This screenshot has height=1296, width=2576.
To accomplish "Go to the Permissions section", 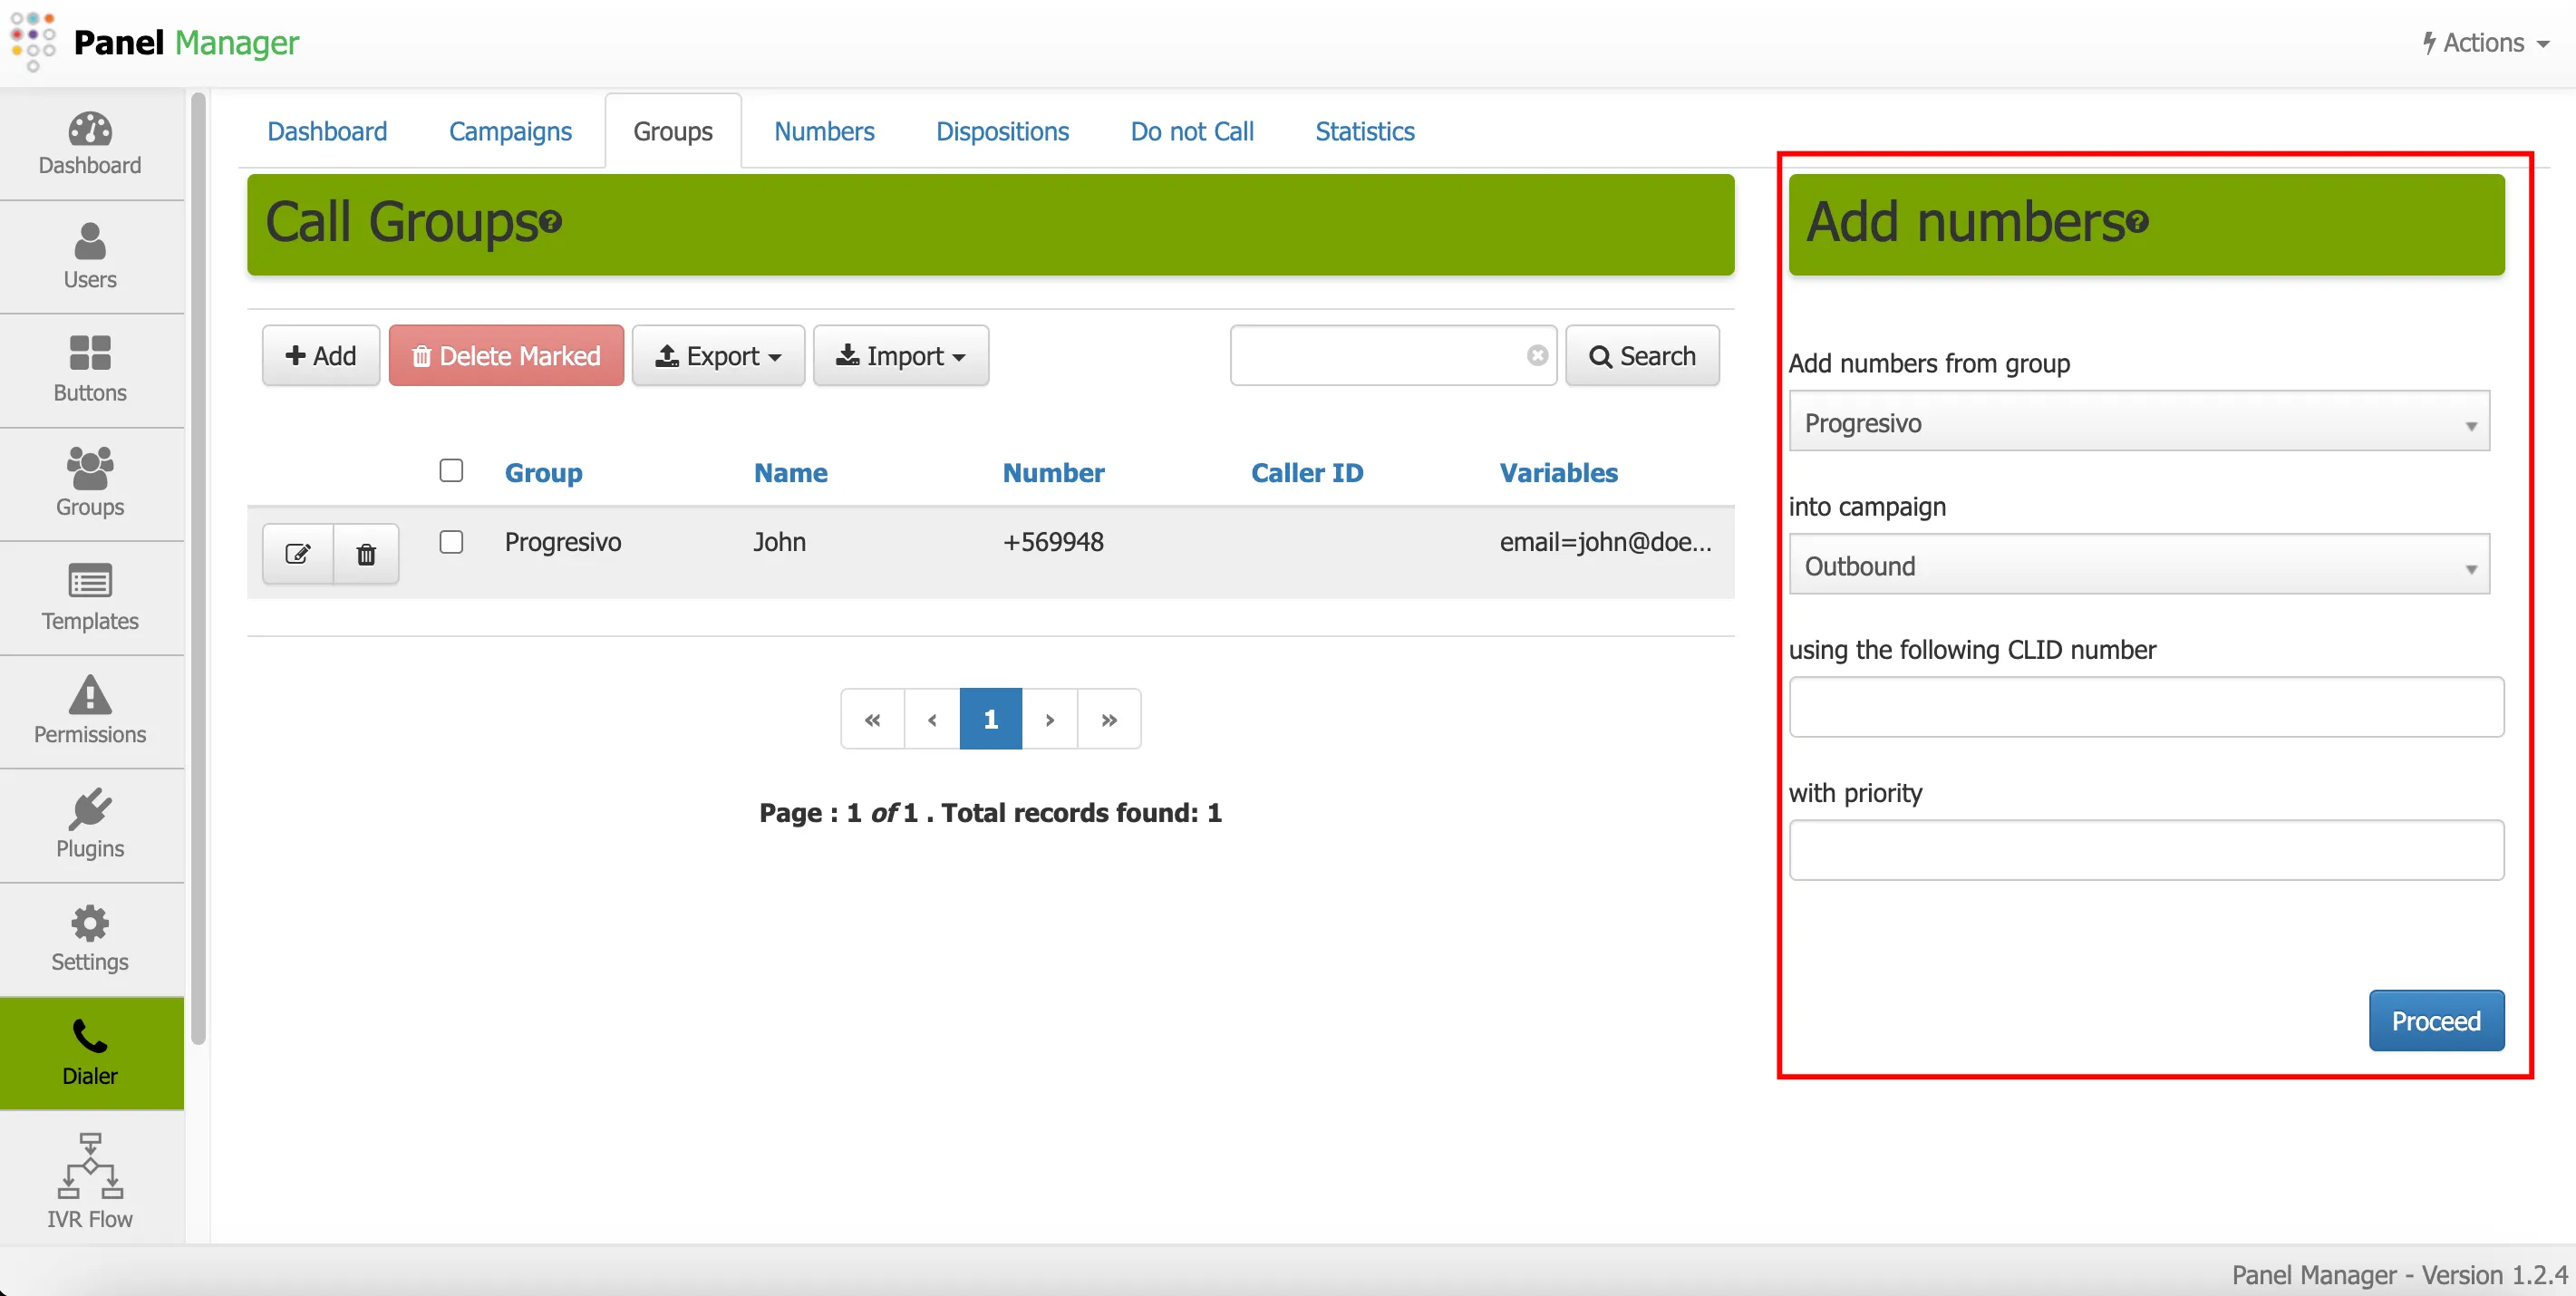I will point(89,710).
